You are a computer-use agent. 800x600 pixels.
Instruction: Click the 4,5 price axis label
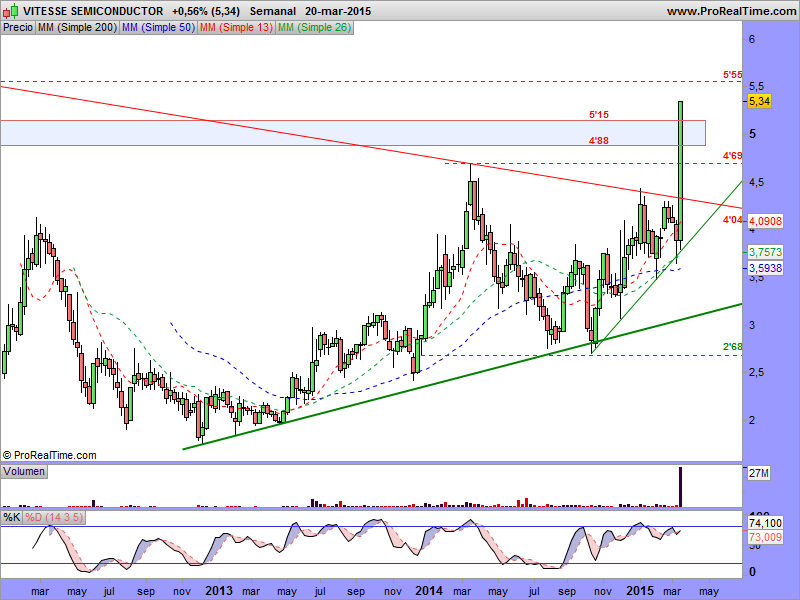pos(757,183)
